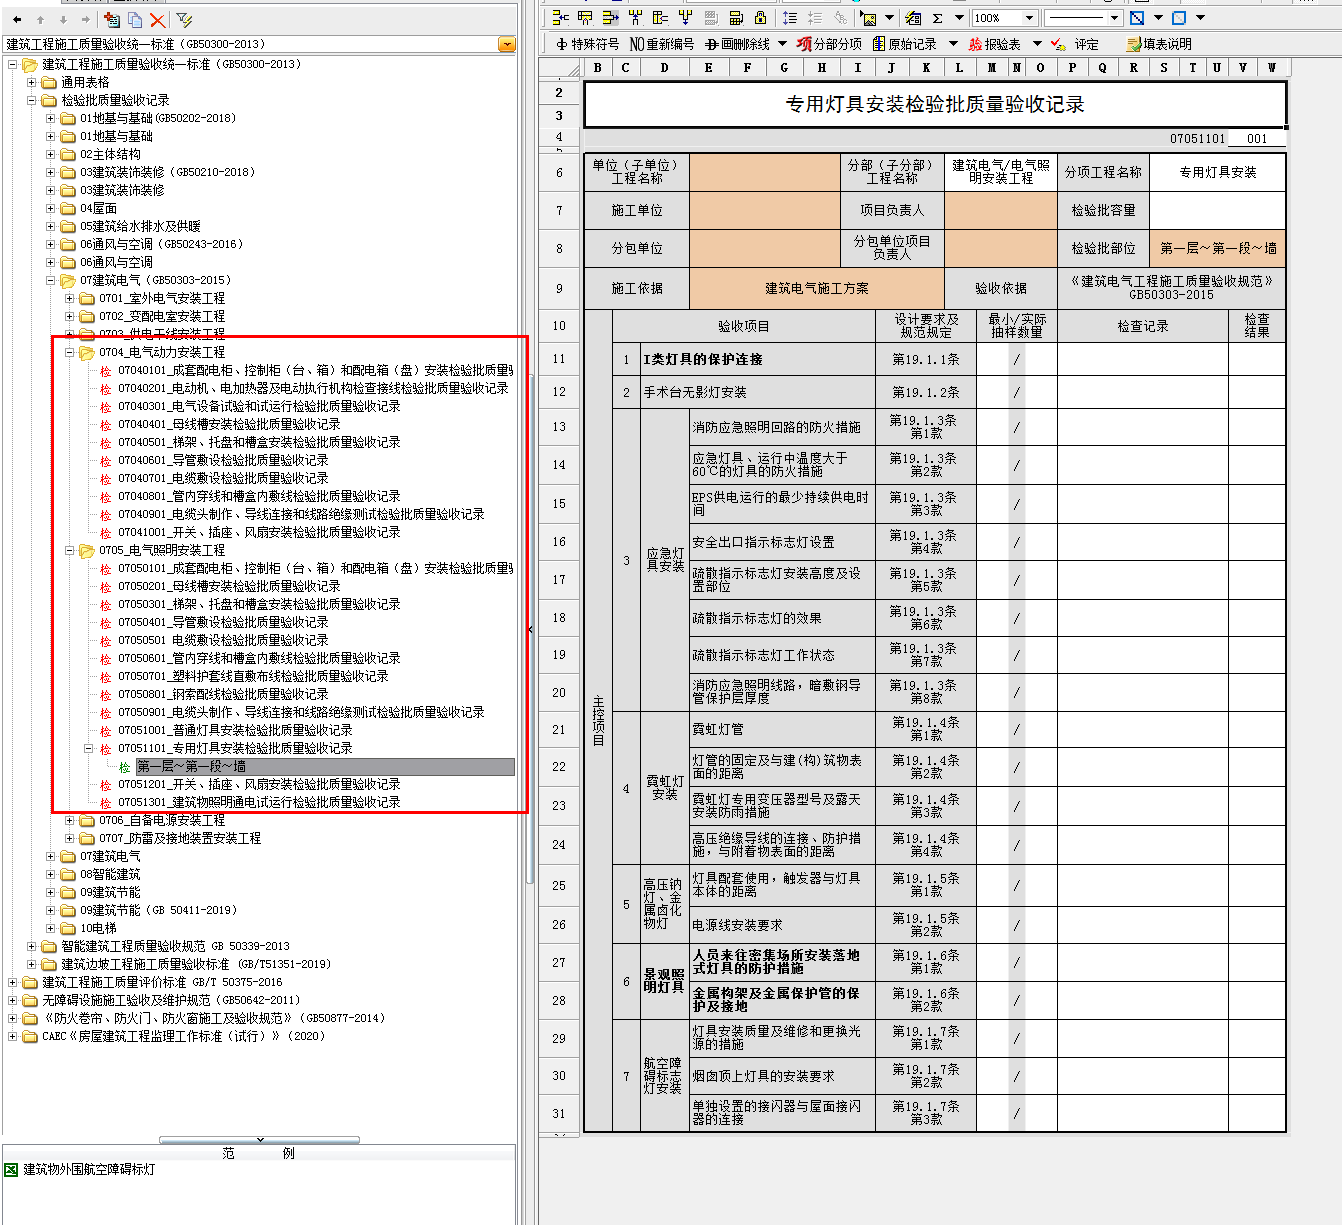Click the copy form icon
Image resolution: width=1342 pixels, height=1225 pixels.
[135, 19]
